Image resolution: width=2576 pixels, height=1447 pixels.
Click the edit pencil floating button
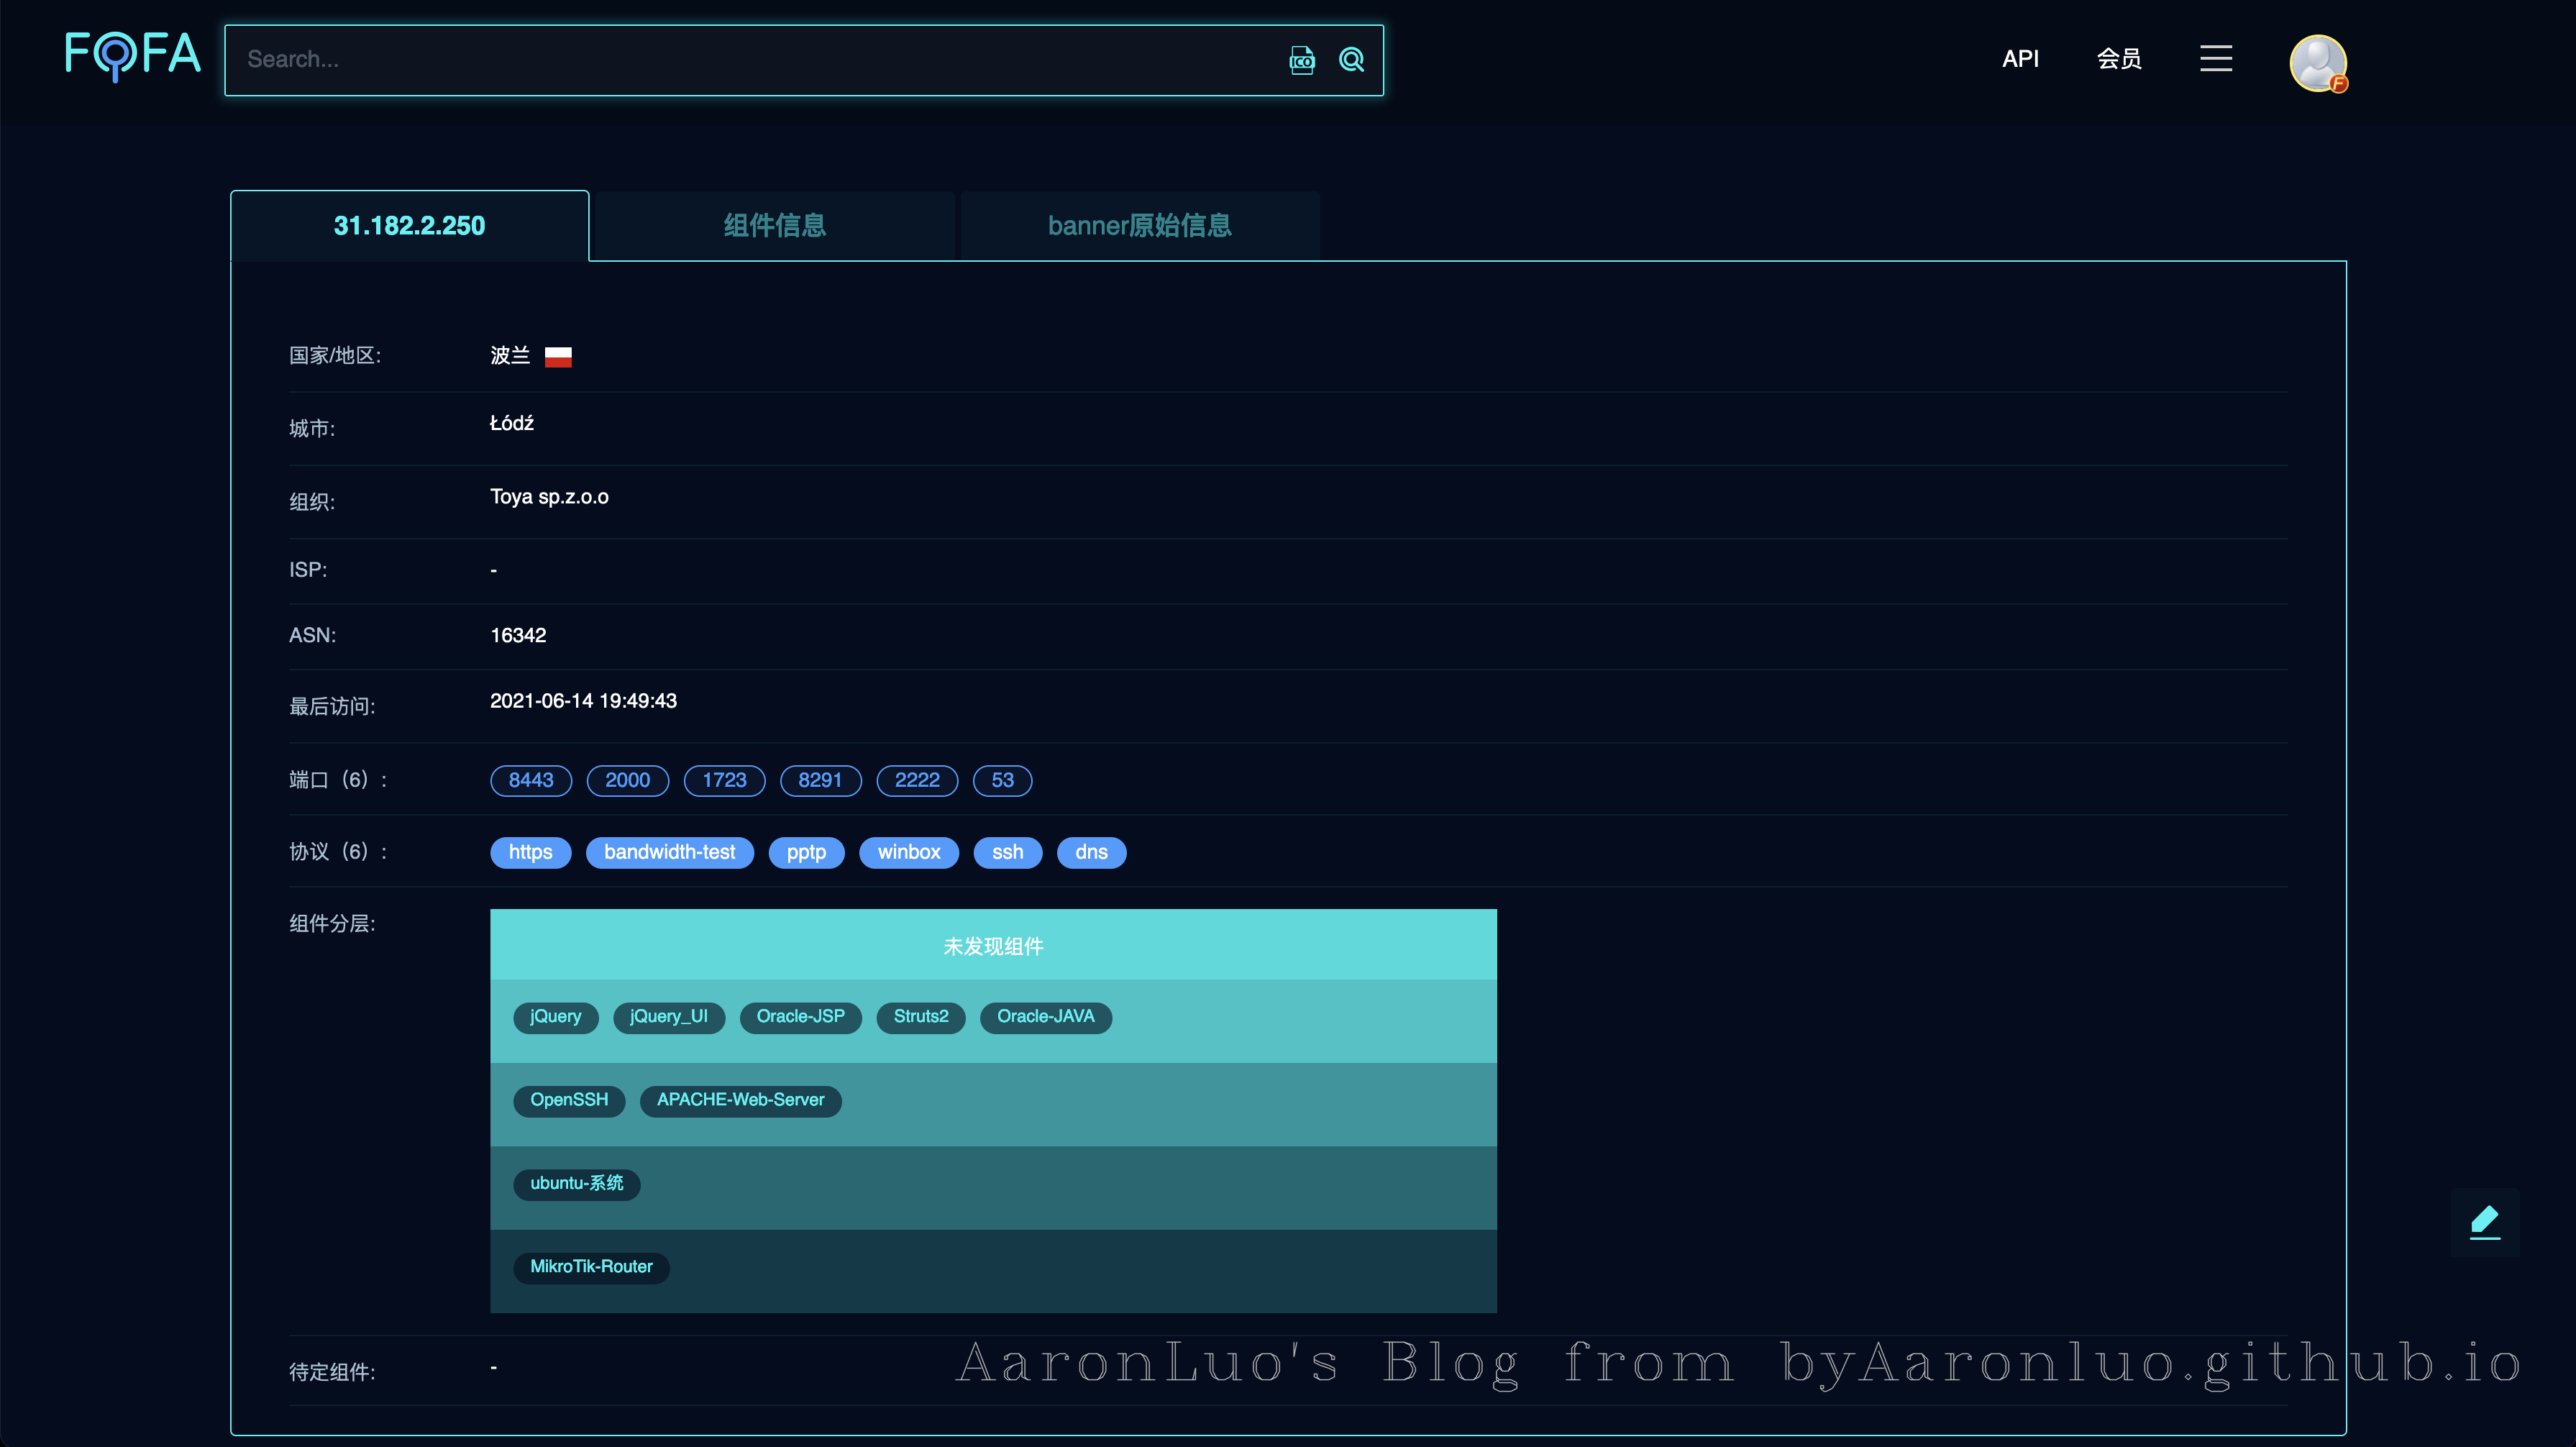[x=2484, y=1222]
